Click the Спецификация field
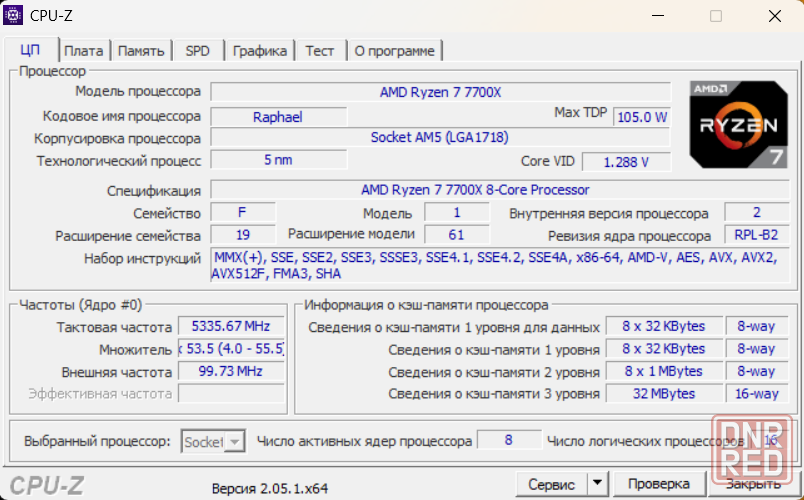 coord(475,189)
